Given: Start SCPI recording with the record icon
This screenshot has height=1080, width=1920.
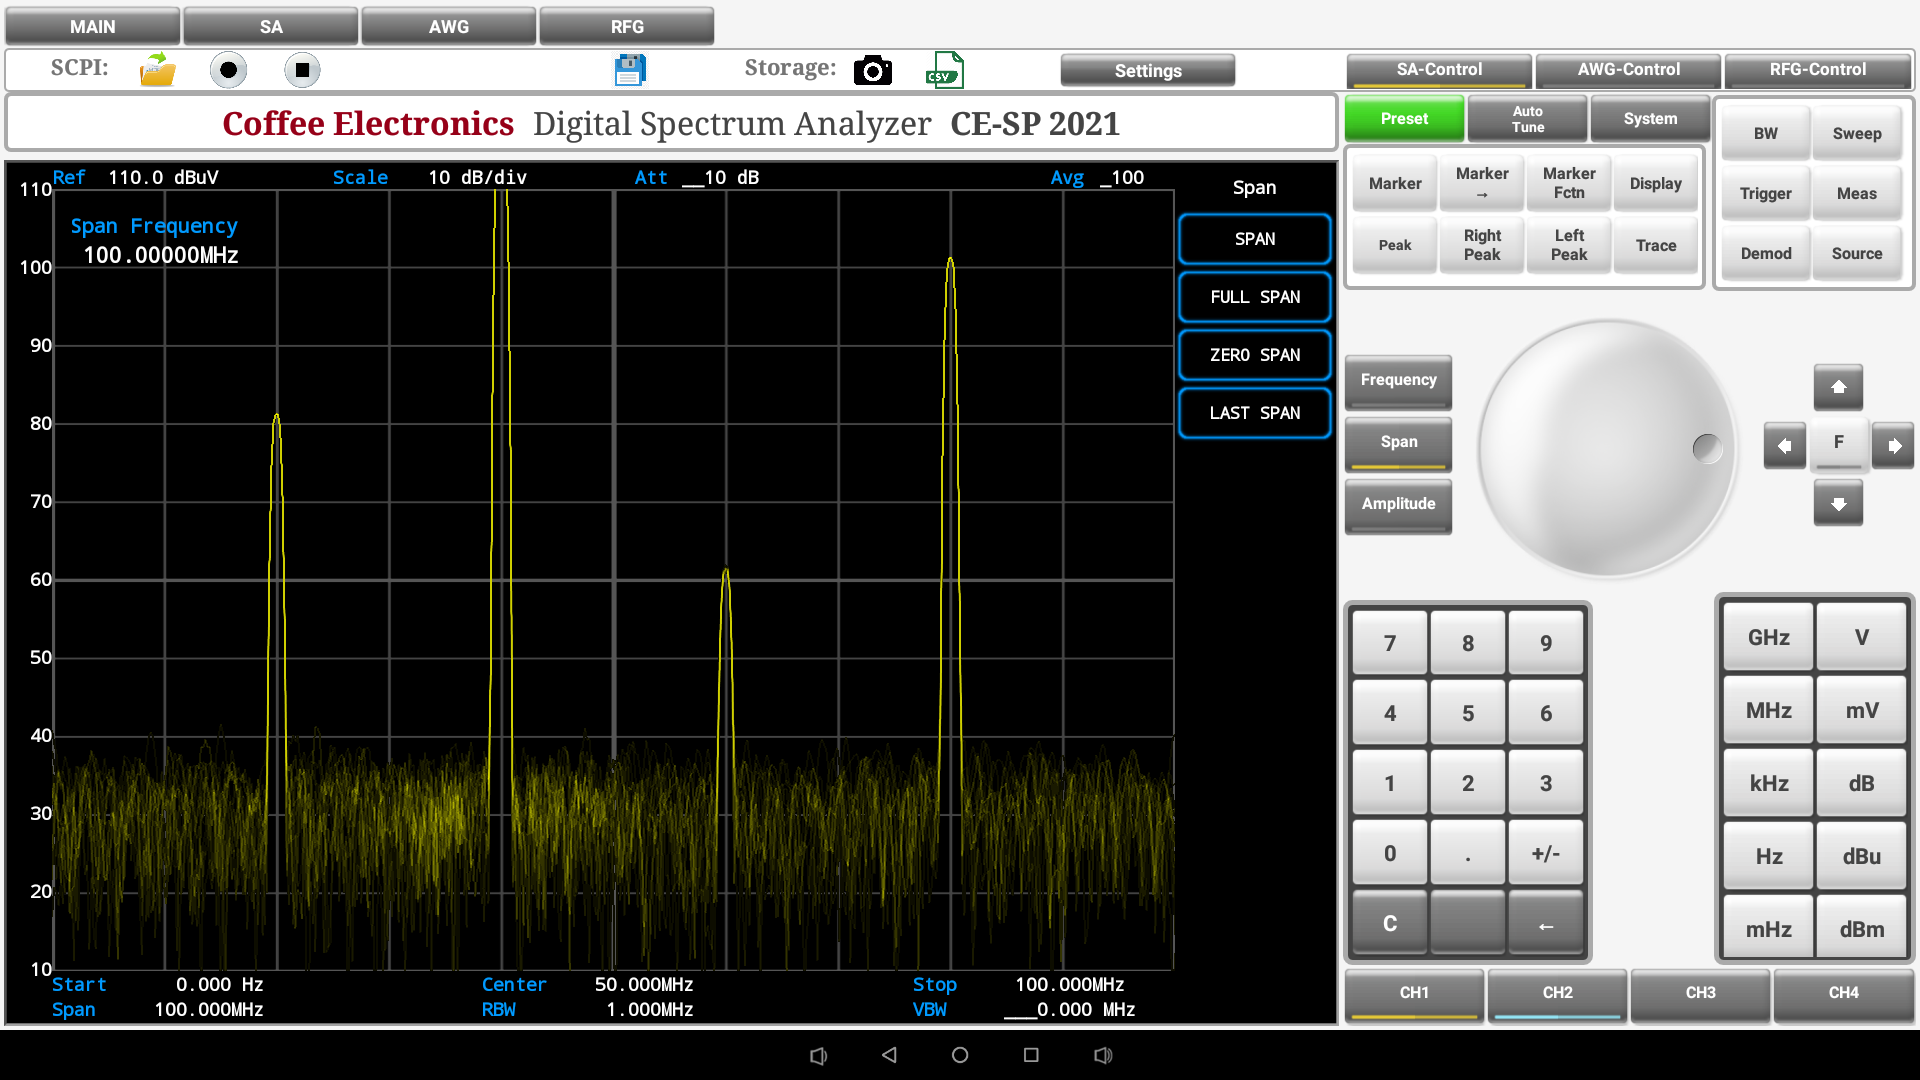Looking at the screenshot, I should (228, 70).
